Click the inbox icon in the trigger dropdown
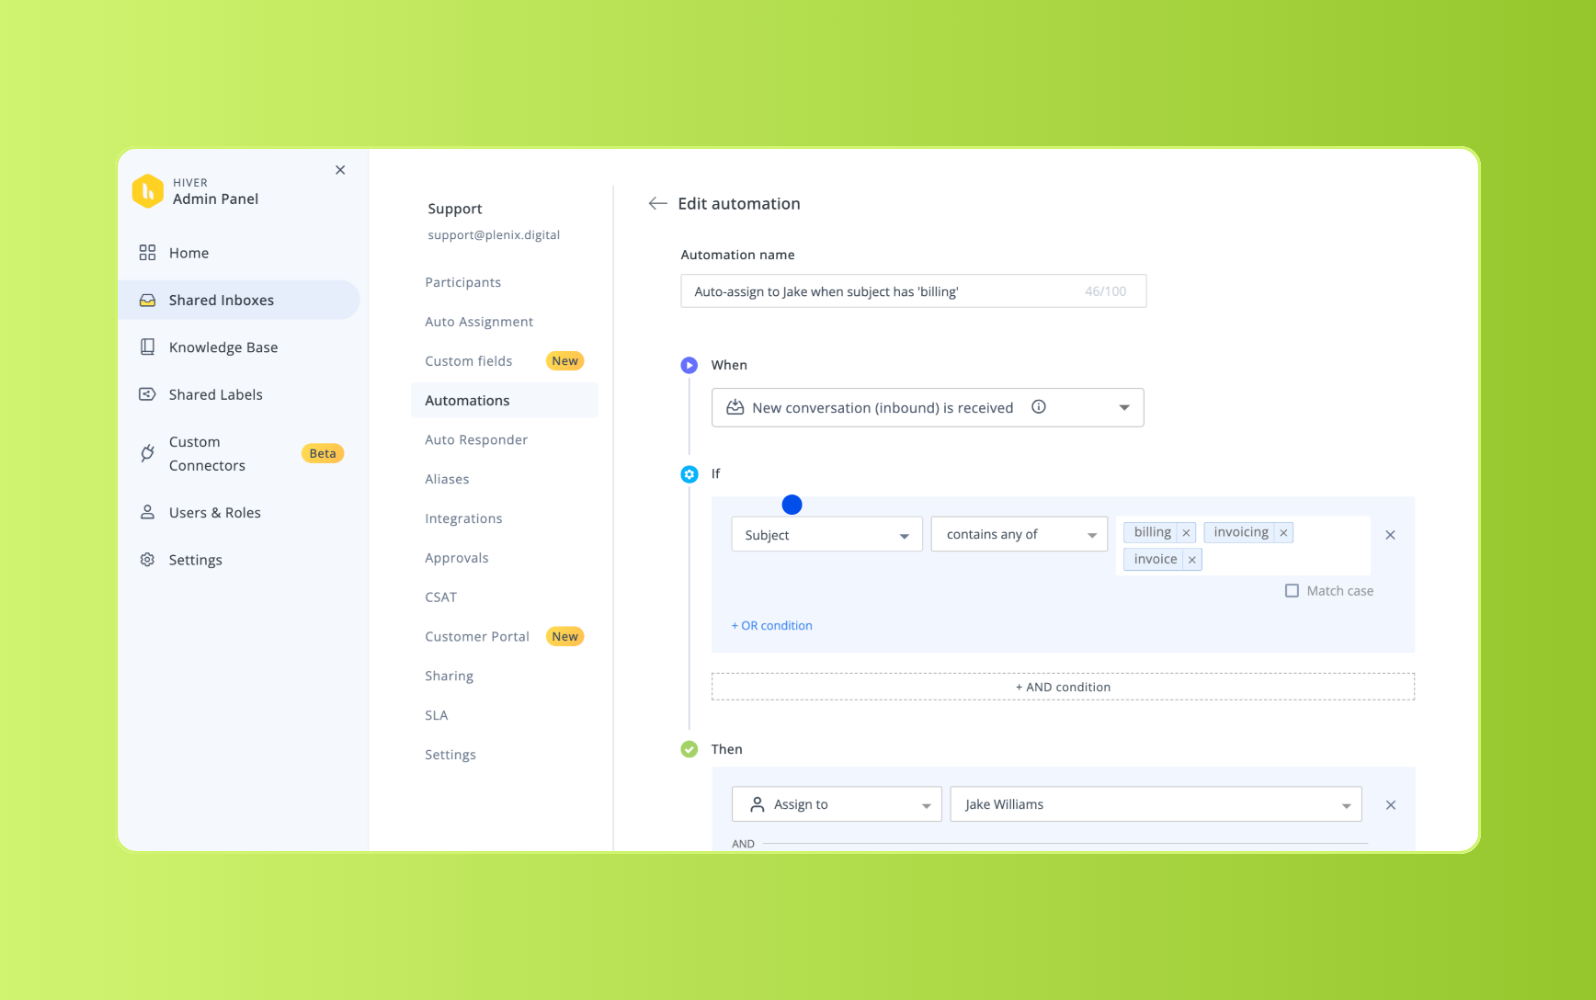This screenshot has height=1000, width=1596. [735, 407]
